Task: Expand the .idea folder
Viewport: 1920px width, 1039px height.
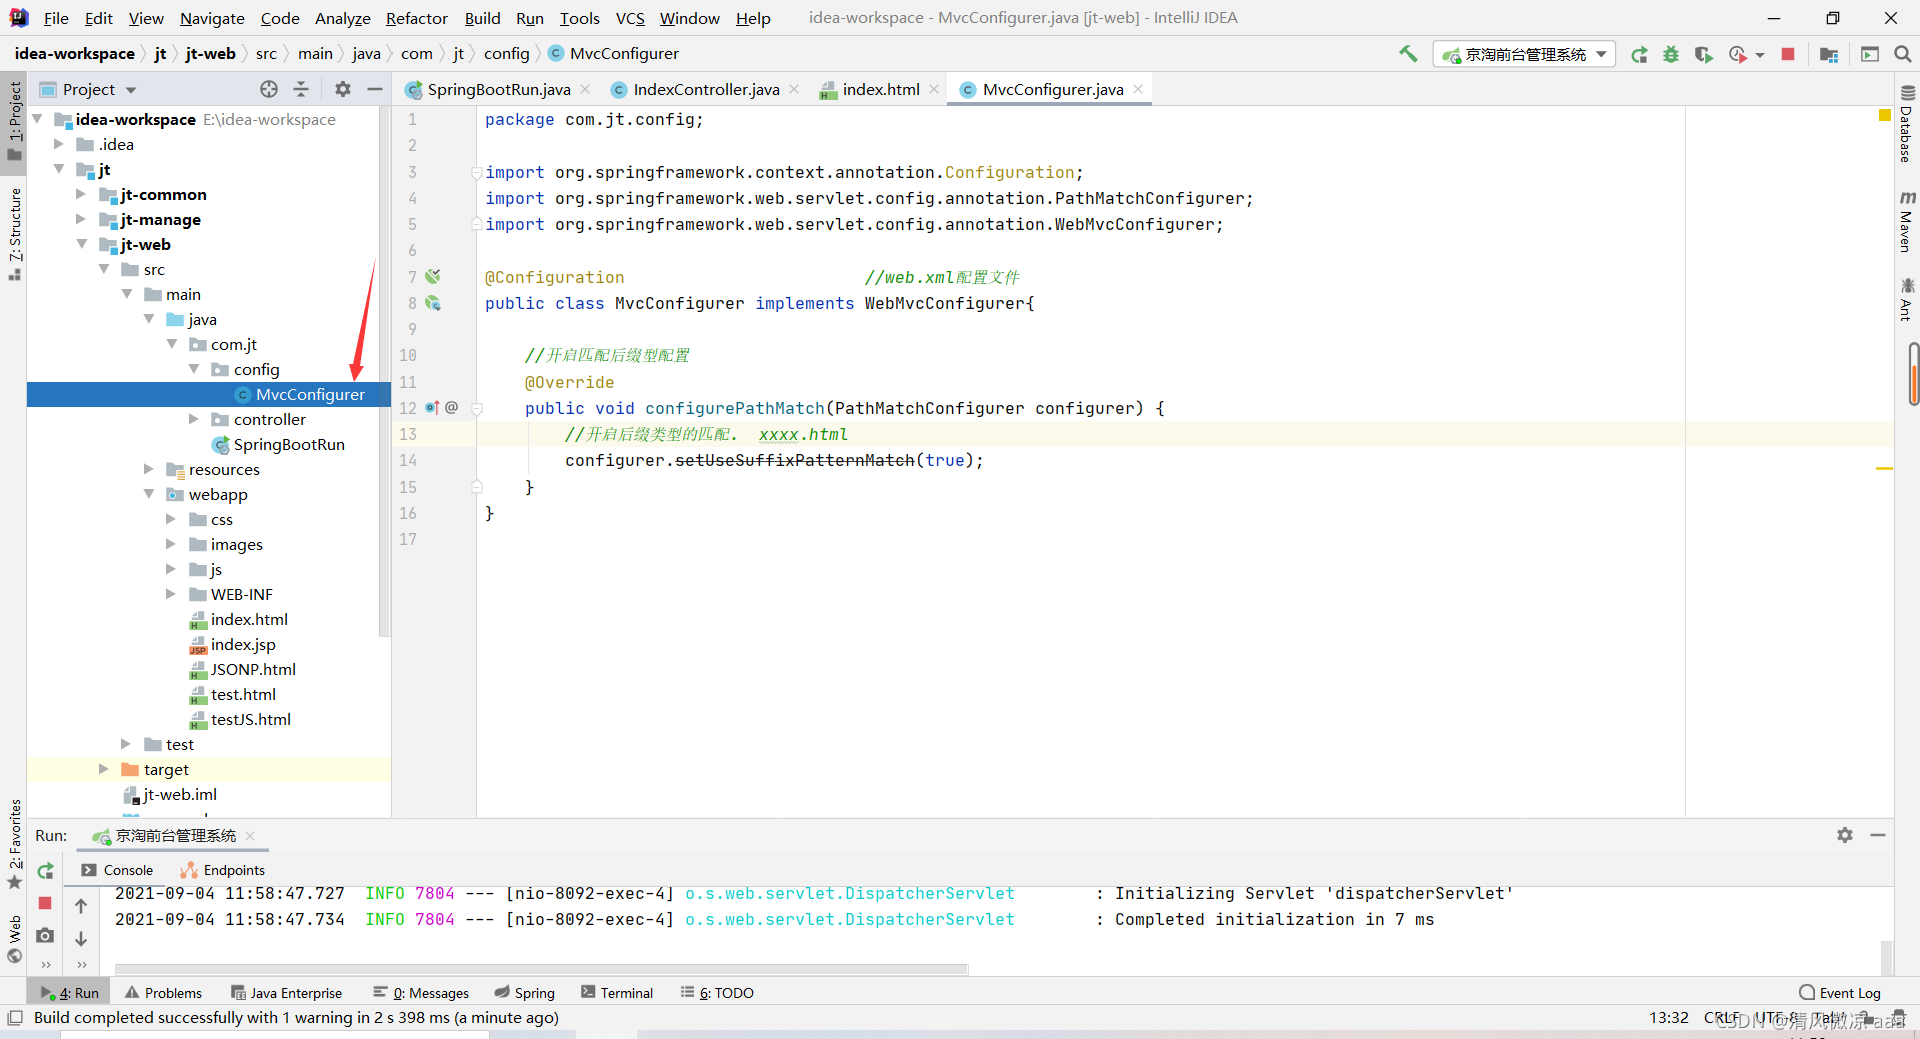Action: 59,144
